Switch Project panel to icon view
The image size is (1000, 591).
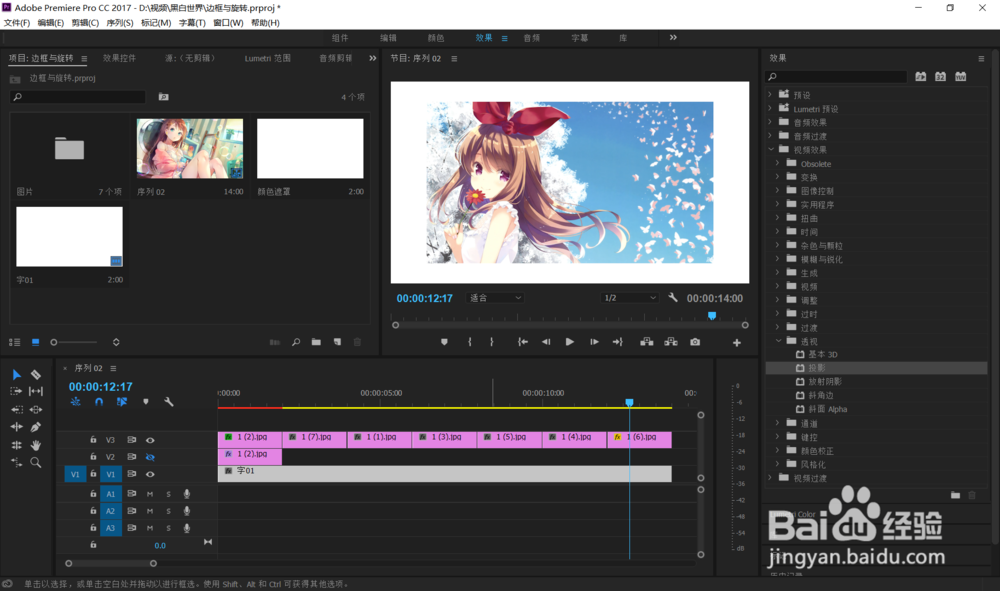pyautogui.click(x=36, y=342)
